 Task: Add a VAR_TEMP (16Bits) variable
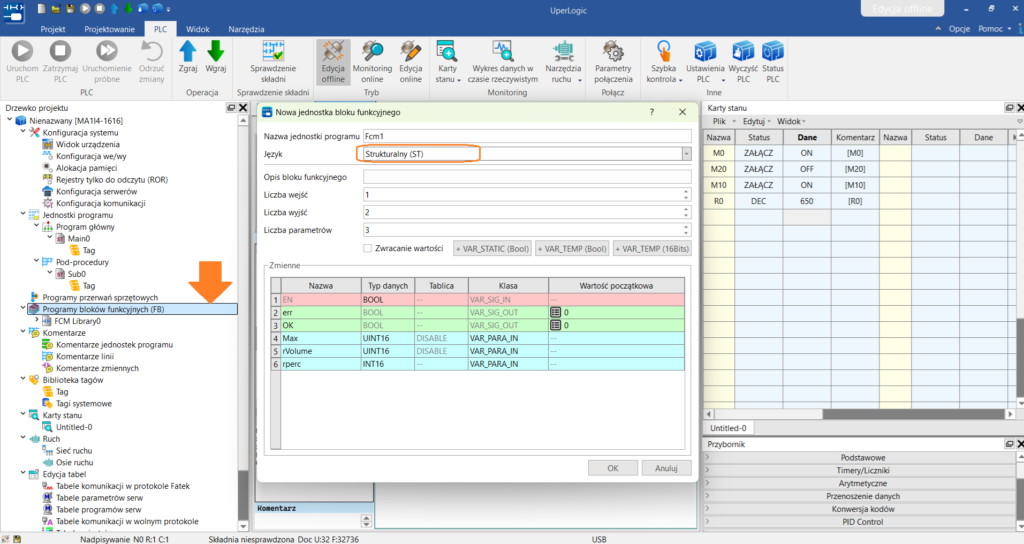[652, 249]
